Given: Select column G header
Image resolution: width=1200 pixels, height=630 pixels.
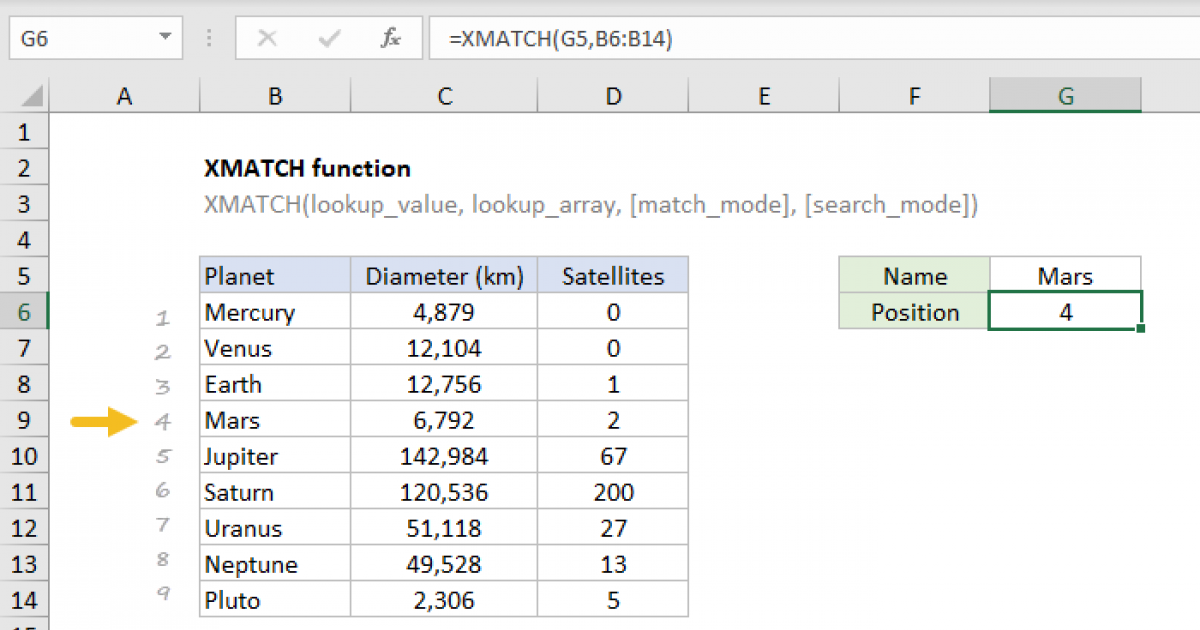Looking at the screenshot, I should coord(1065,95).
